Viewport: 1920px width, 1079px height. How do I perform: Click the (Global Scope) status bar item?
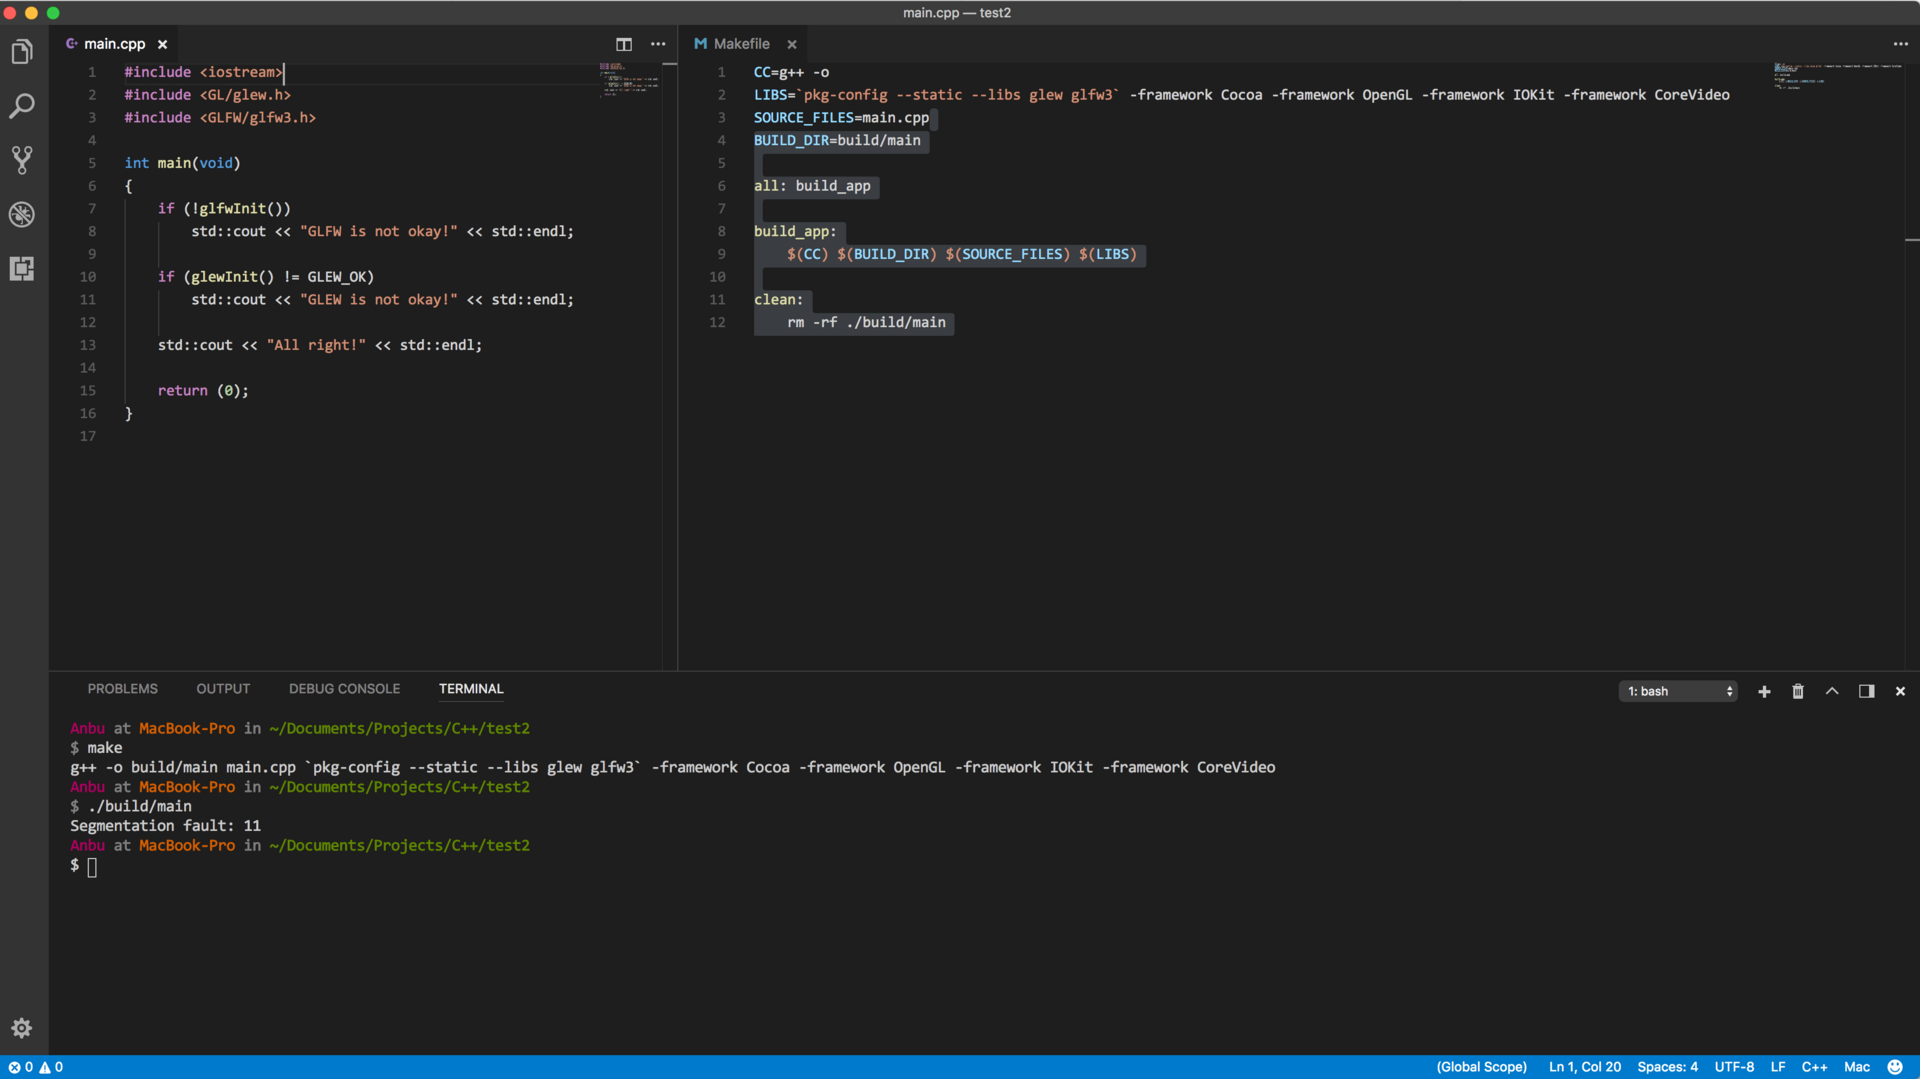coord(1482,1067)
